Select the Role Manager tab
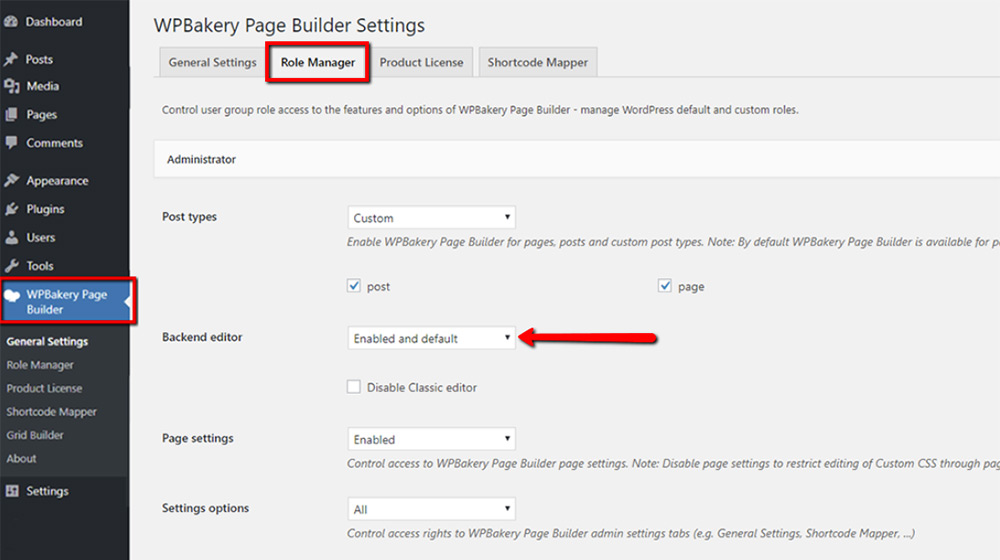 tap(318, 63)
